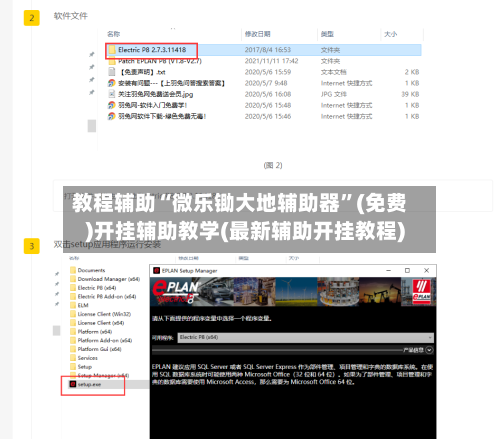Screen dimensions: 500x439
Task: Select the setup.exe file name
Action: 89,384
